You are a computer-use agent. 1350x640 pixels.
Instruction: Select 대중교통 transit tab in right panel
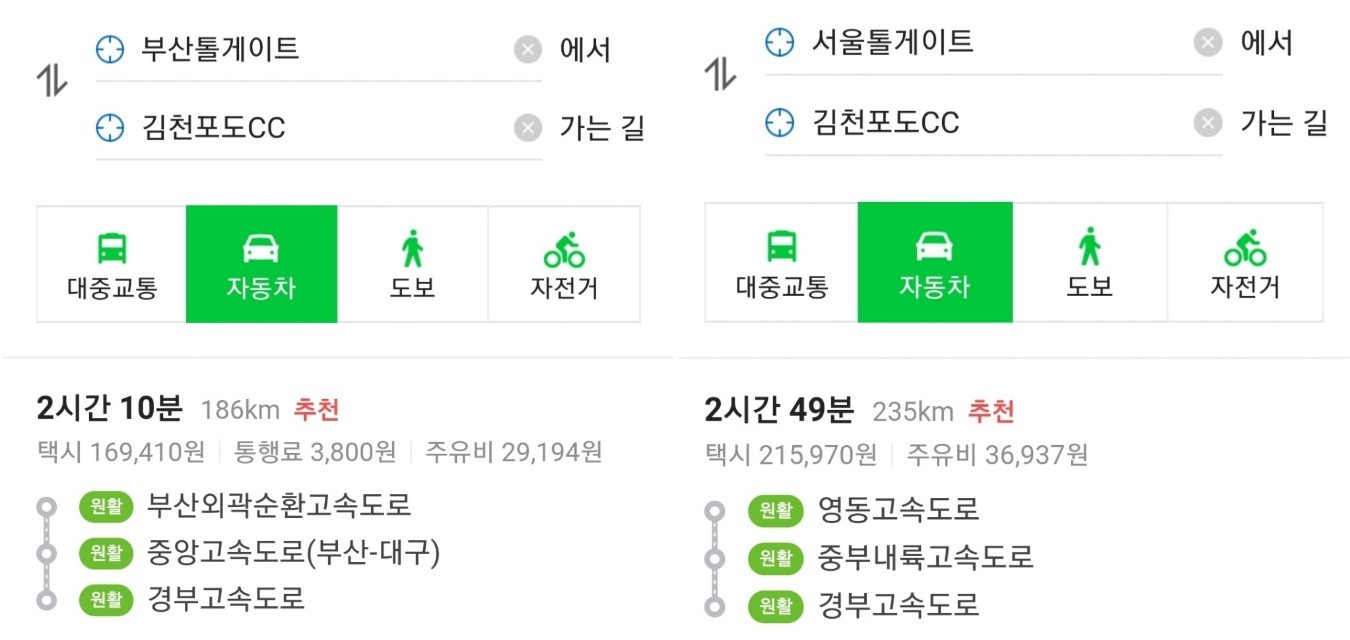(x=781, y=263)
